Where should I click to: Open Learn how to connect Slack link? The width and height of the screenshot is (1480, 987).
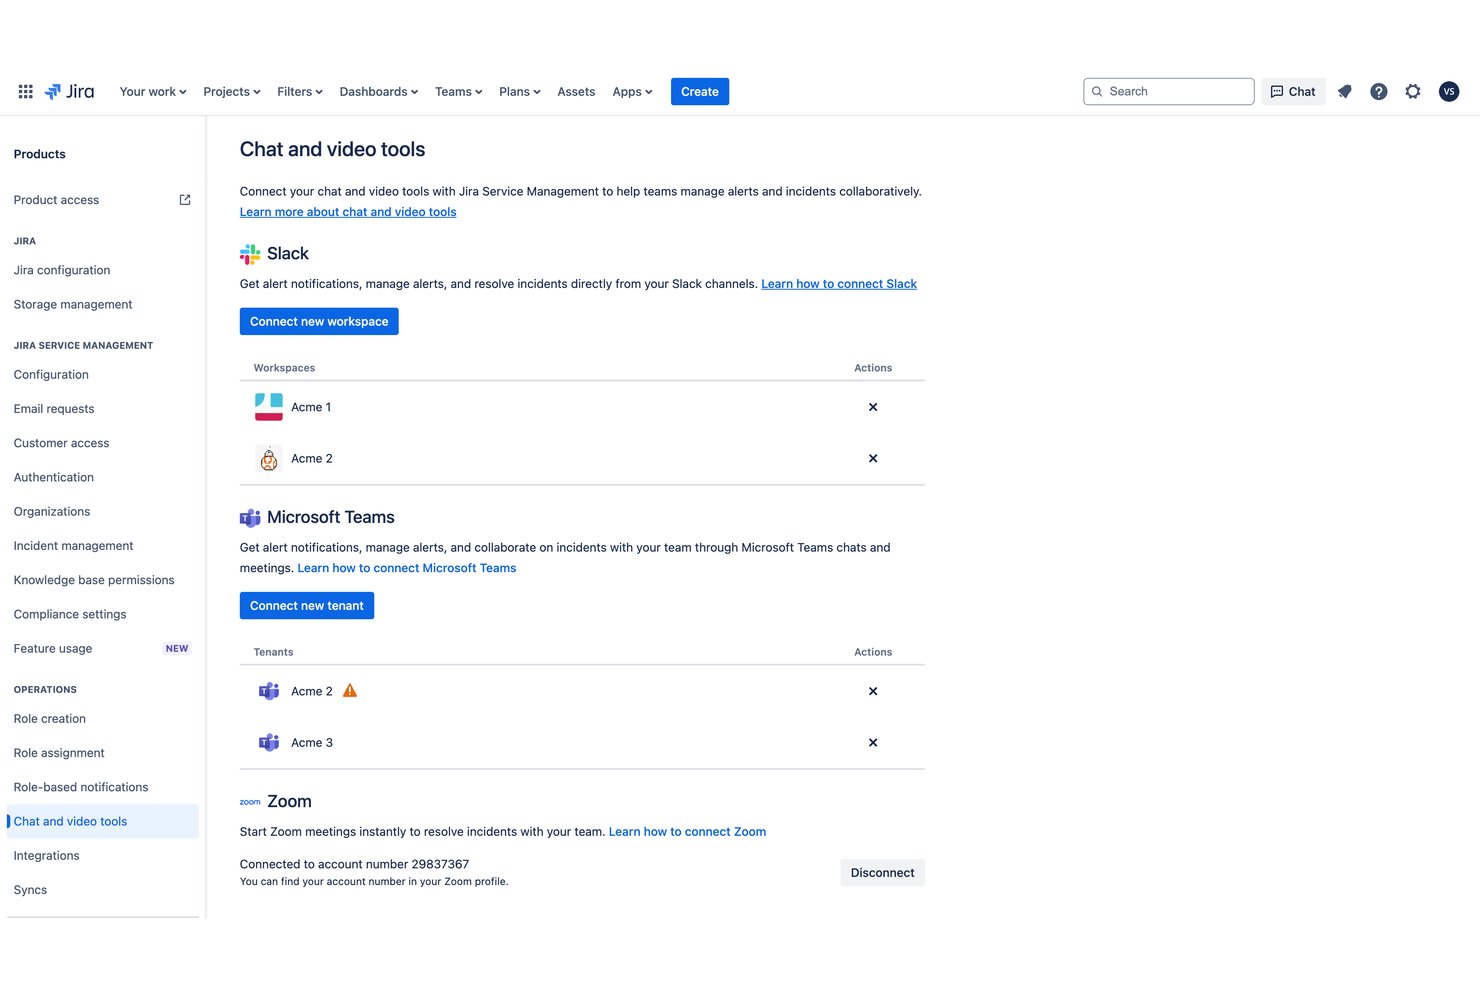tap(839, 284)
